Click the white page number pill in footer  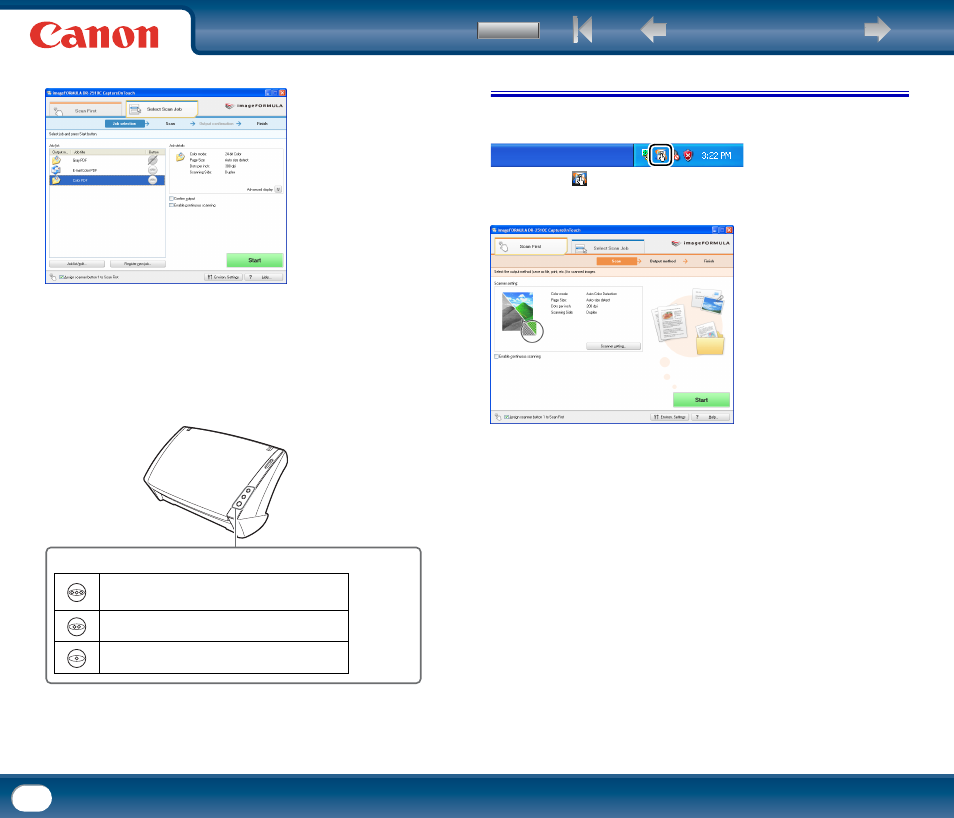(x=32, y=798)
